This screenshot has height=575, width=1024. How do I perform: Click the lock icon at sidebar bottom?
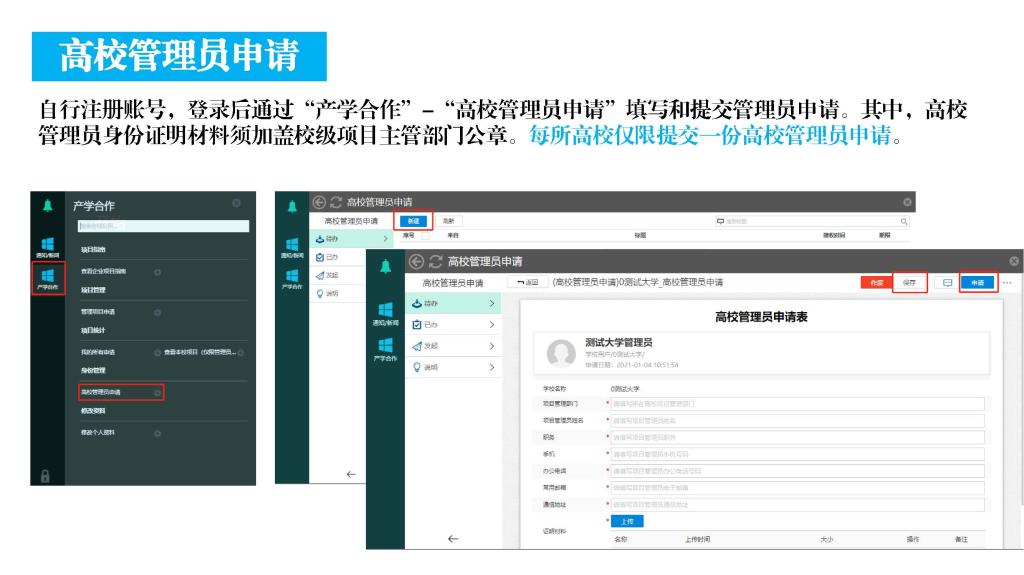tap(45, 476)
